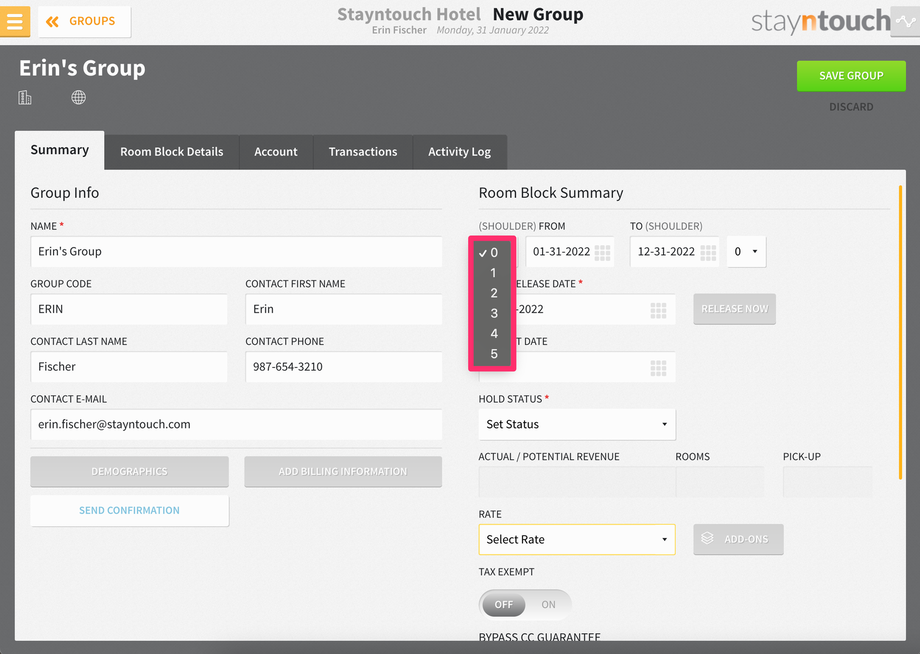Click the Contact Phone field
This screenshot has height=654, width=920.
point(343,367)
